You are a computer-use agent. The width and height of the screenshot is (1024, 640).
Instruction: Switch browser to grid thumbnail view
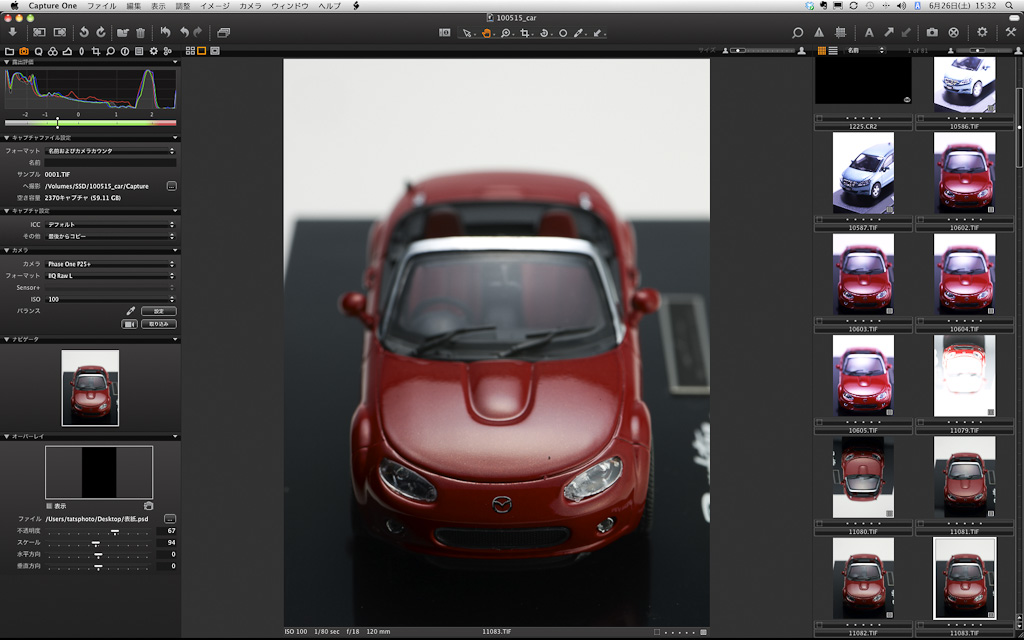tap(822, 50)
